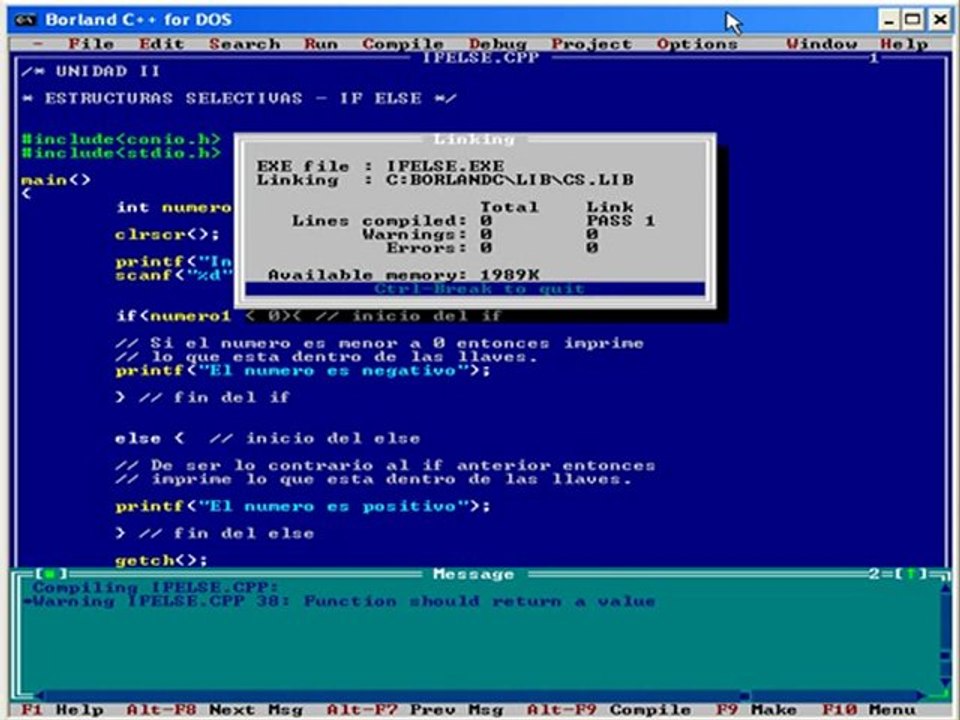The width and height of the screenshot is (960, 720).
Task: Click the Message window number 2 indicator
Action: [874, 574]
